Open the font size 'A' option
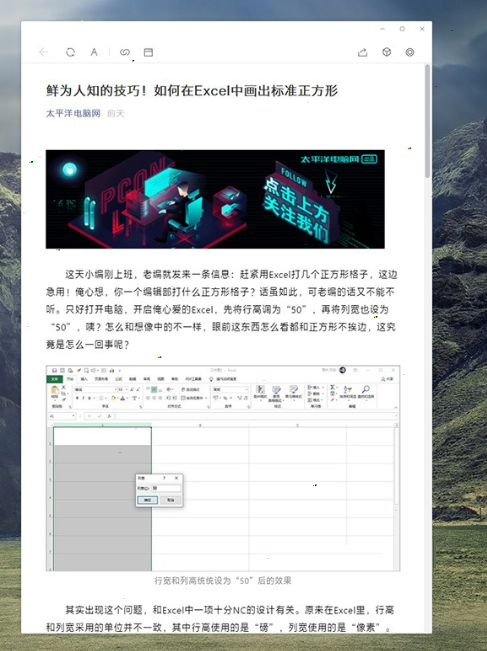The height and width of the screenshot is (651, 487). coord(94,52)
